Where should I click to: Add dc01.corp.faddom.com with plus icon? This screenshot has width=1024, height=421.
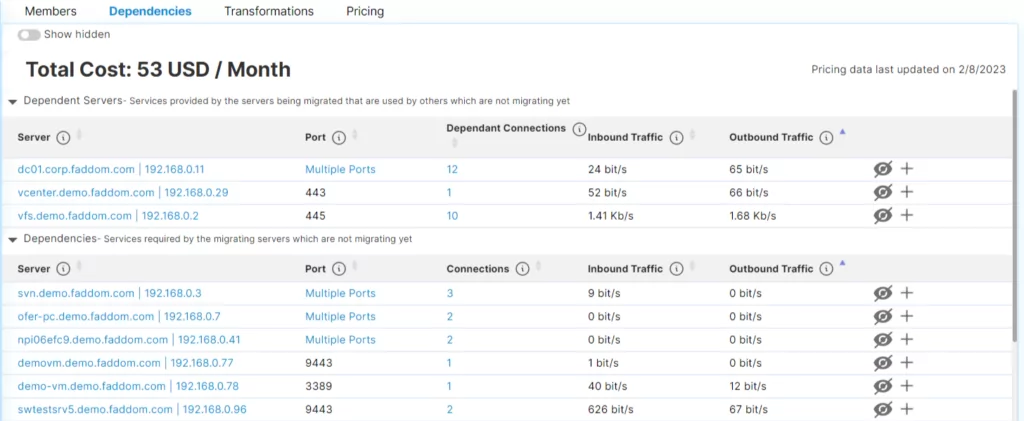pos(906,169)
